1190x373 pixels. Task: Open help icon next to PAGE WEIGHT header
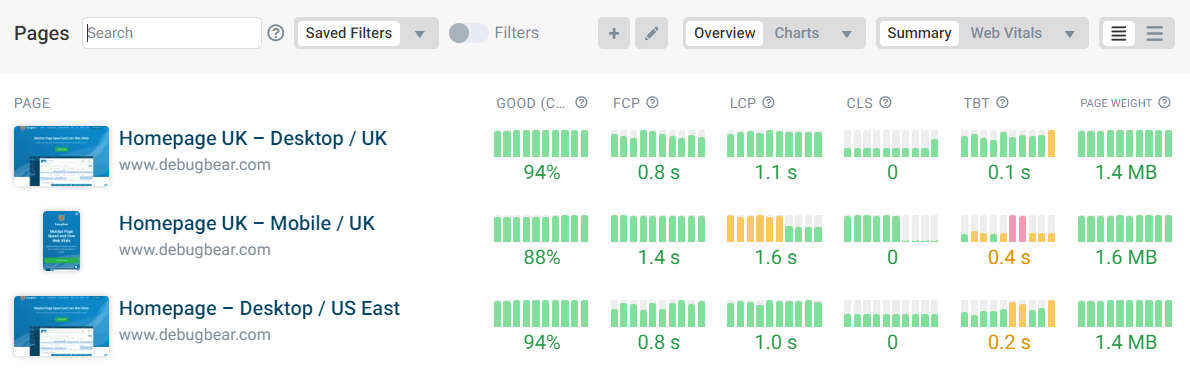pos(1164,103)
